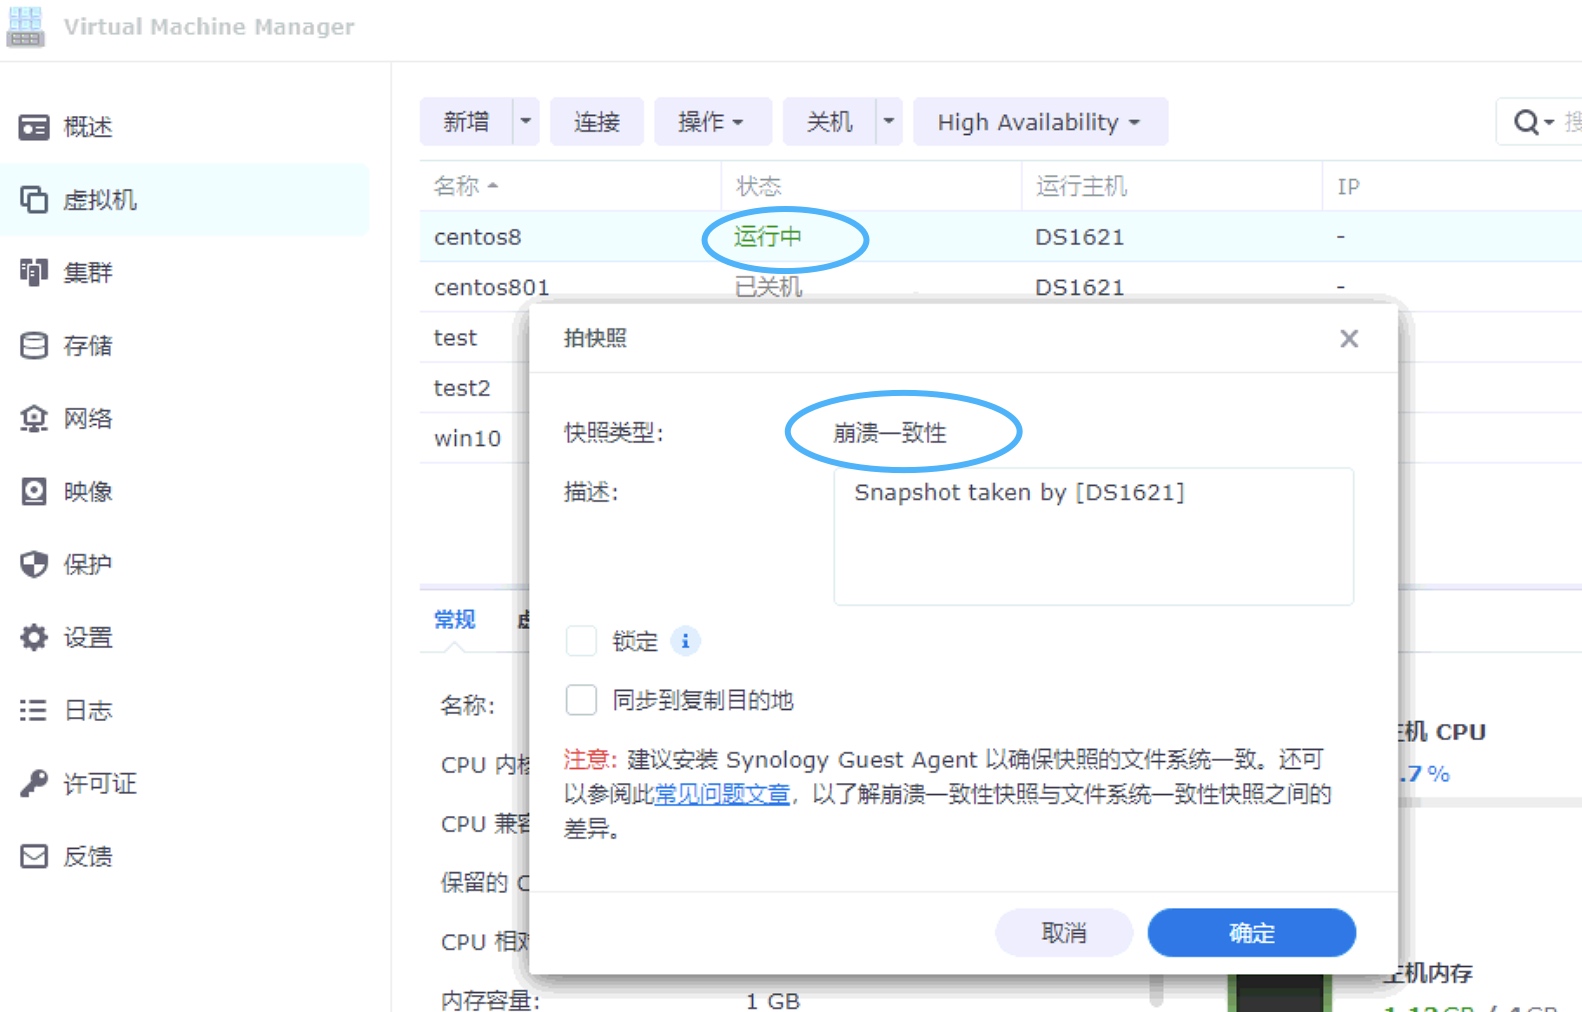Click the Virtual Machine Manager app icon

25,27
